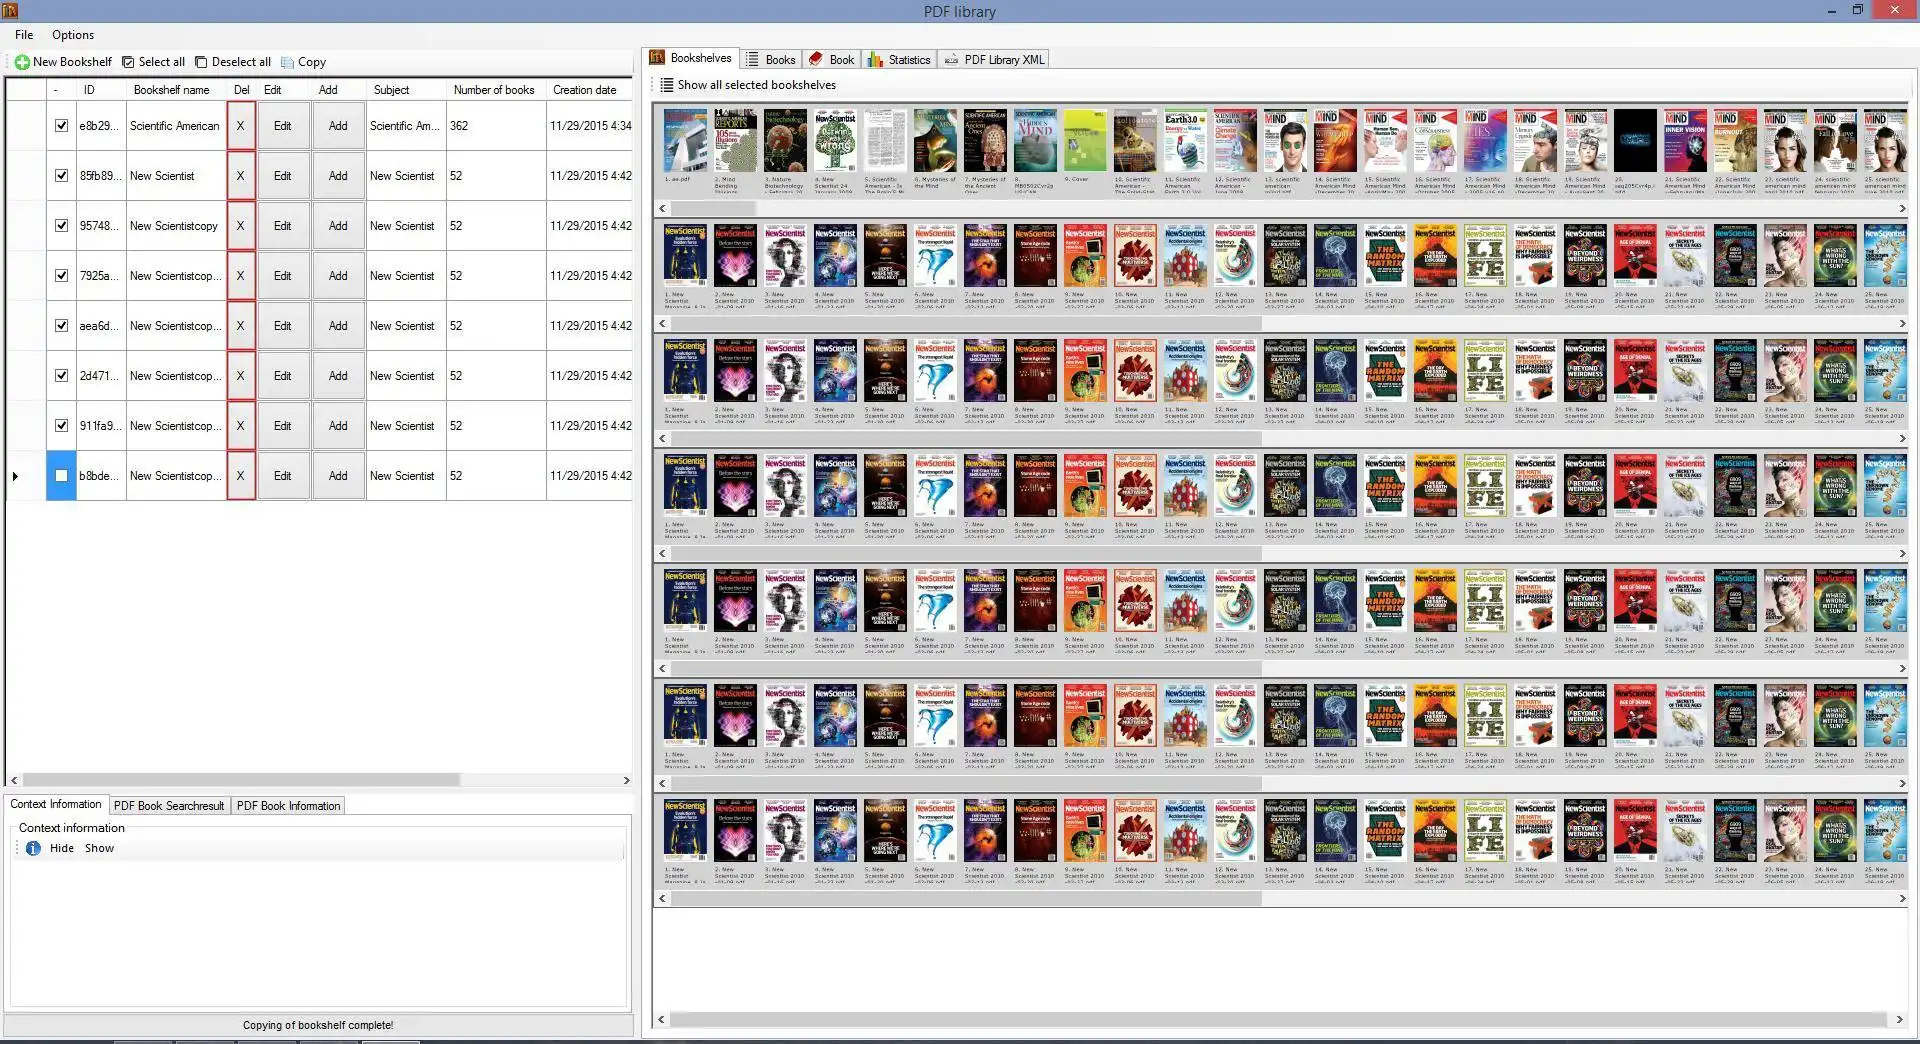Click the Copy bookshelf icon
Screen dimensions: 1920x1044
288,62
